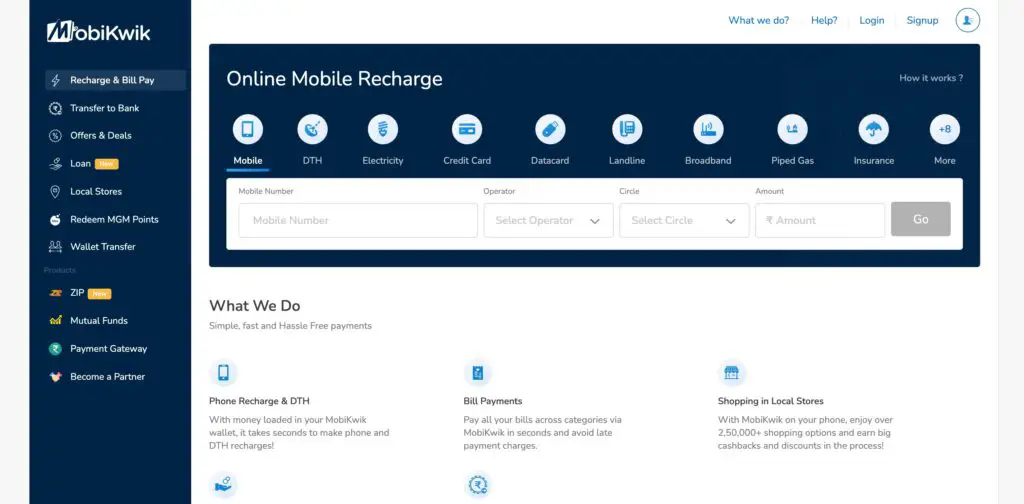The image size is (1024, 504).
Task: Click the grey Go button
Action: tap(921, 219)
